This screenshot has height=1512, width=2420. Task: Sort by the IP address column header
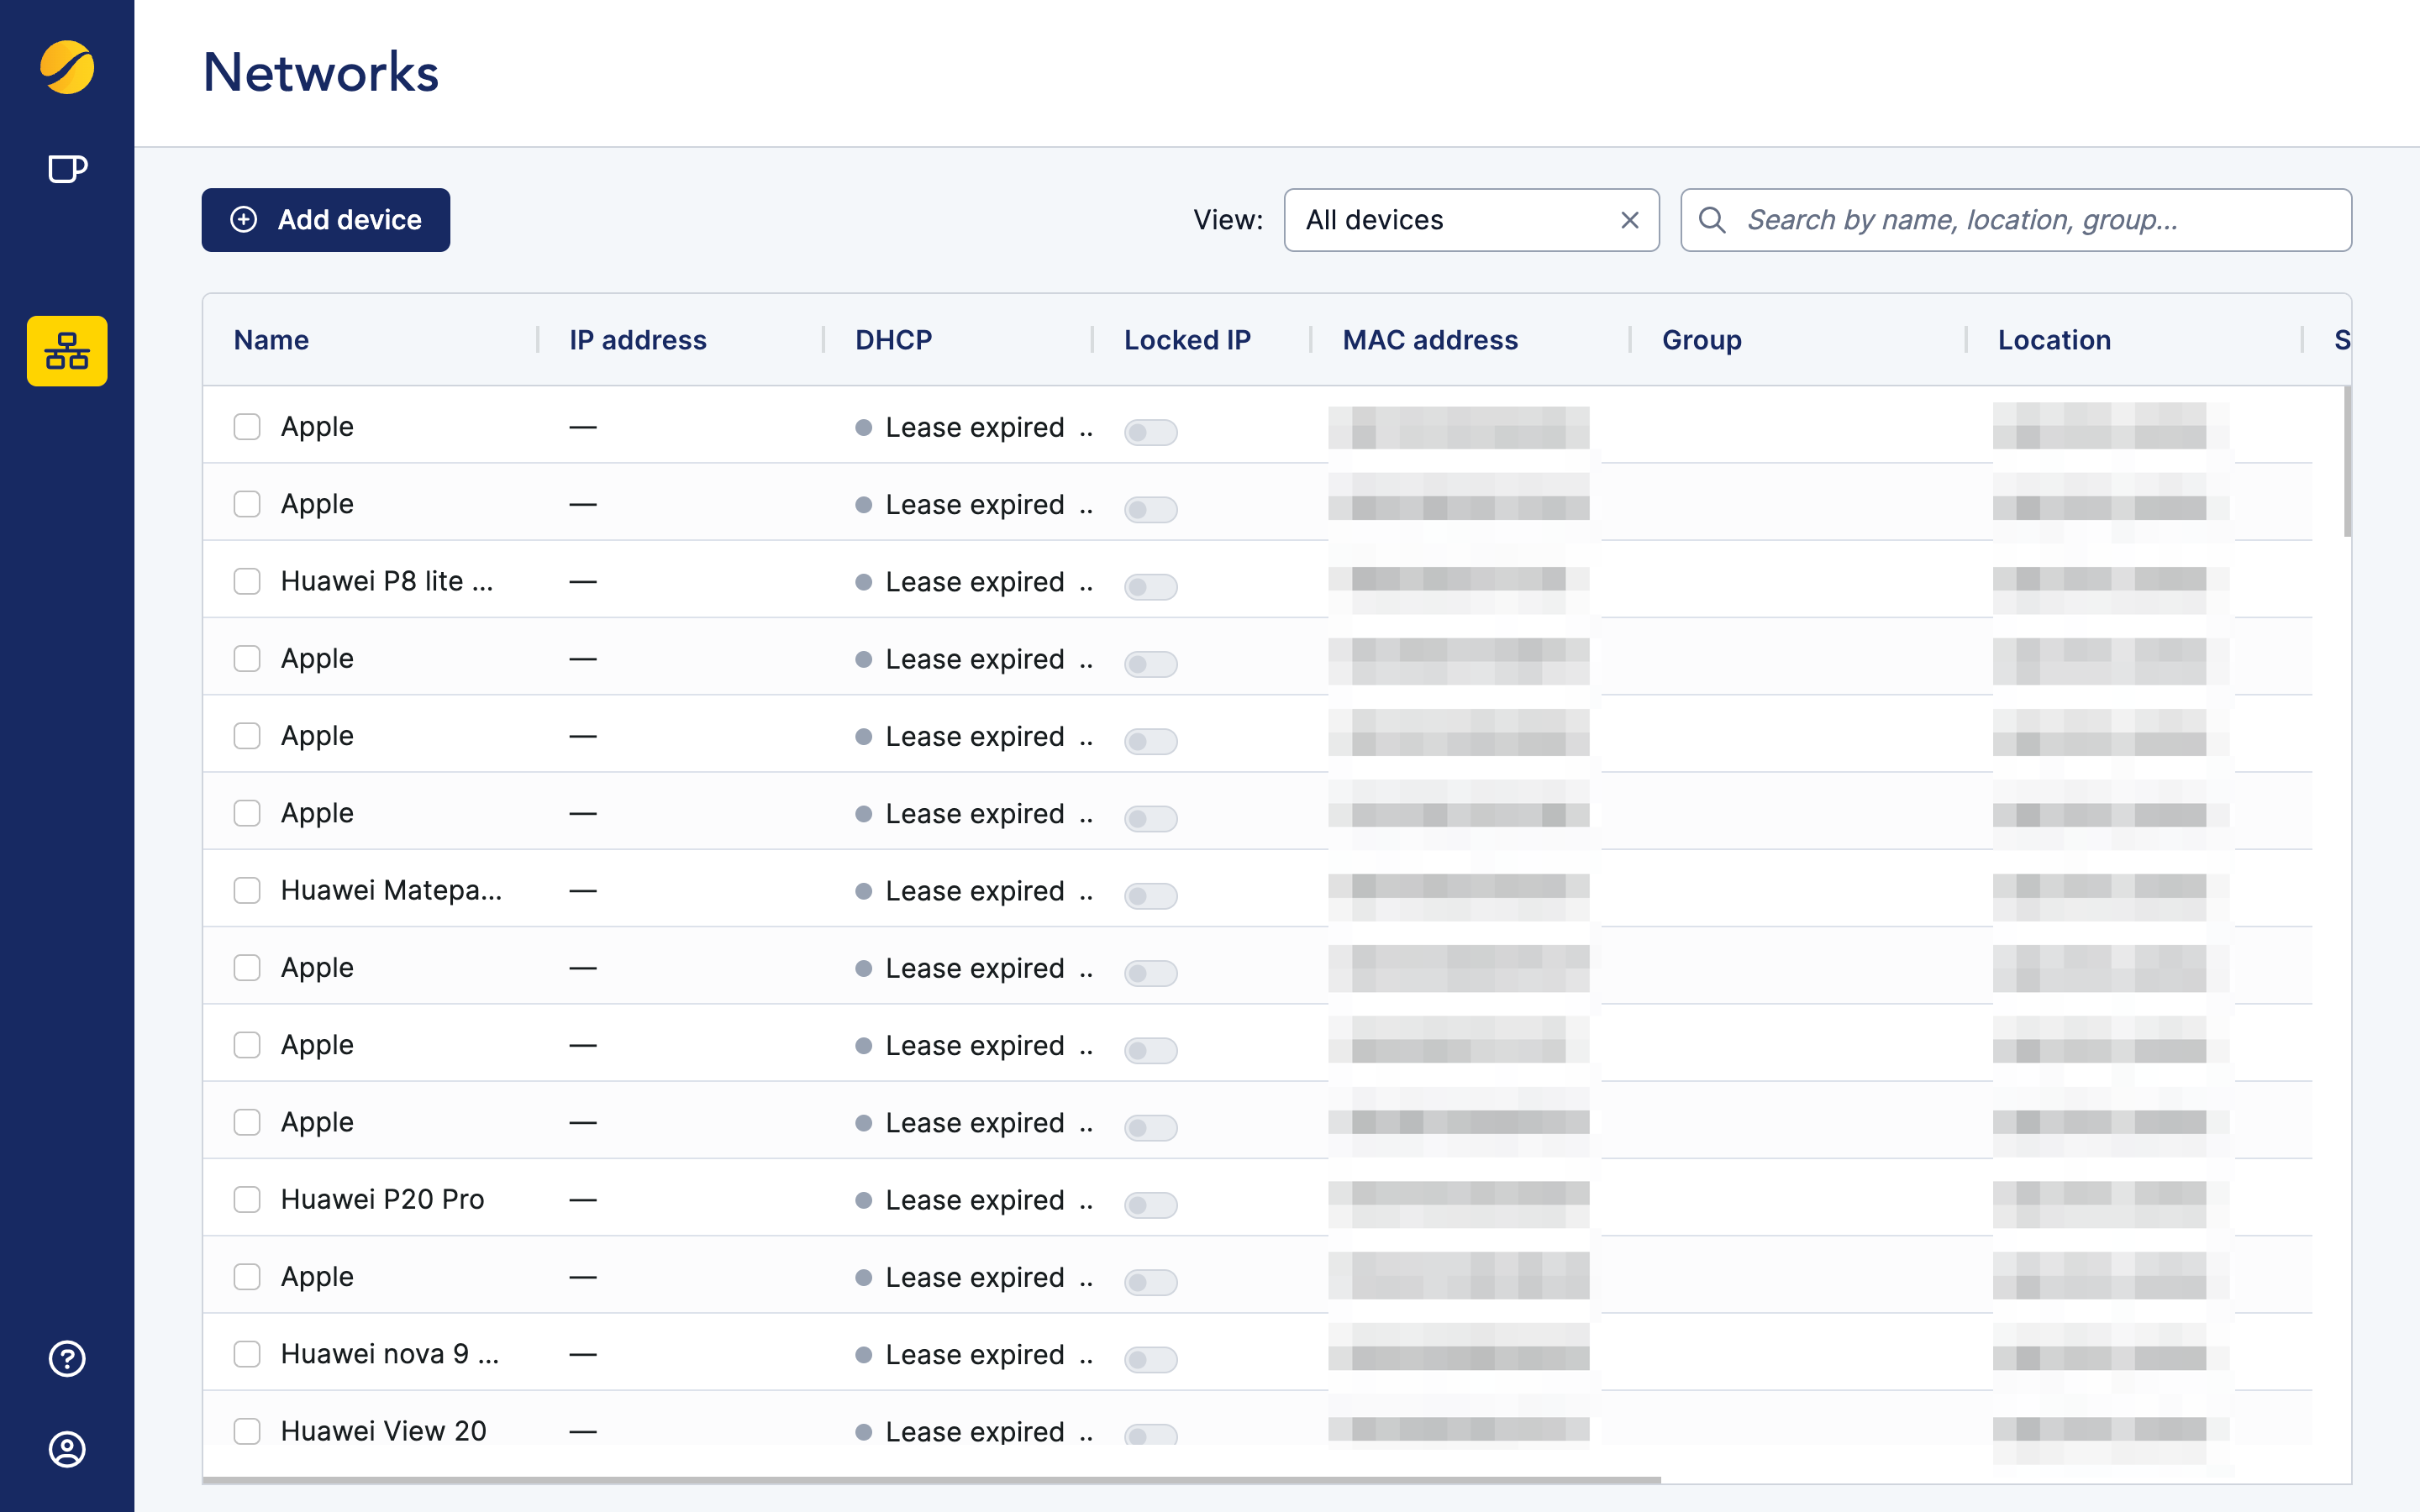pos(637,340)
